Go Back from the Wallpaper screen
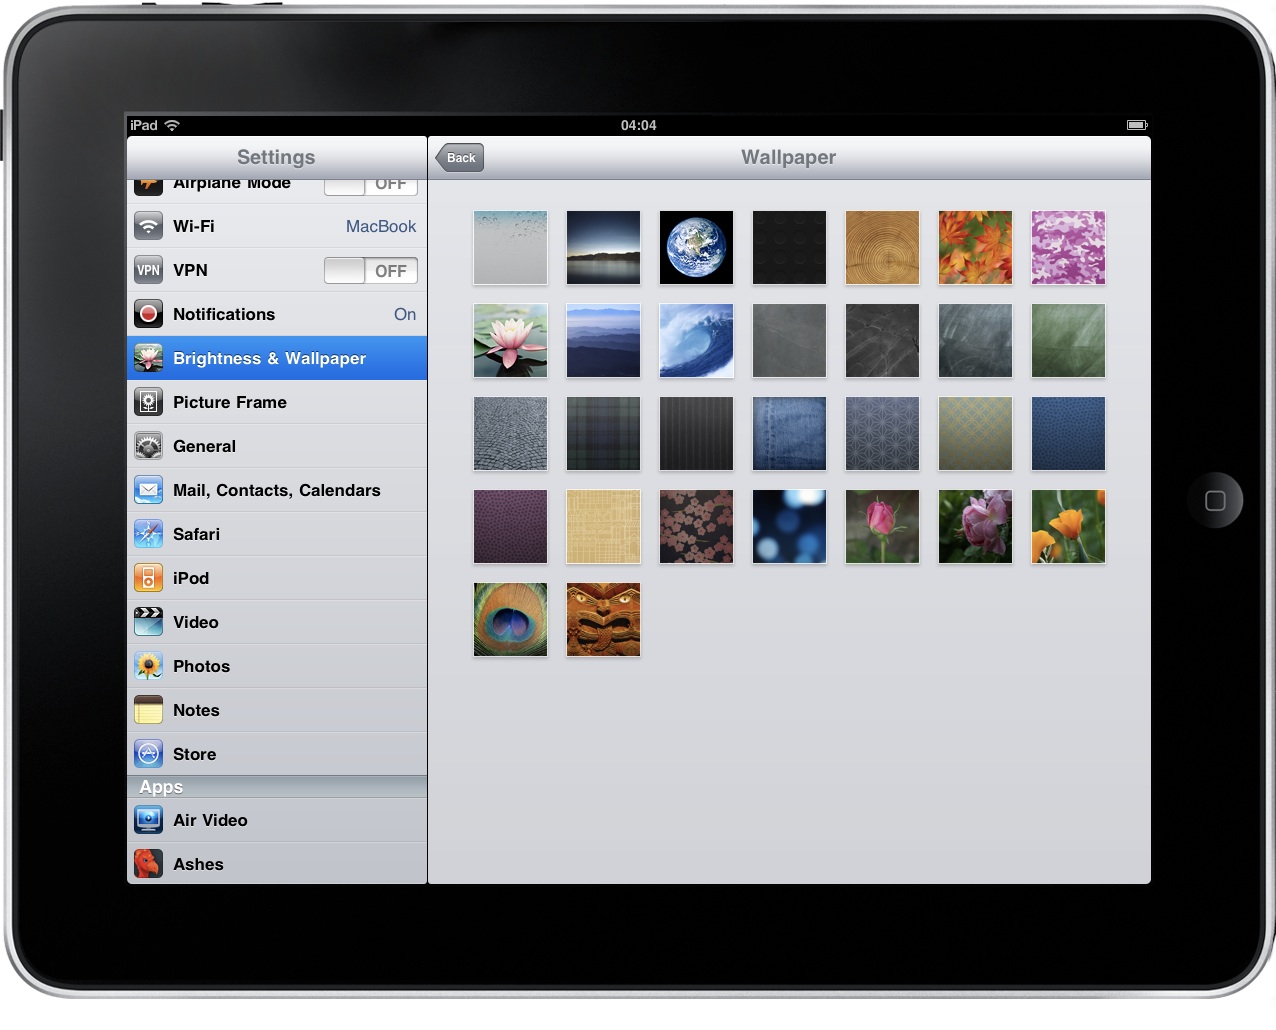This screenshot has width=1276, height=1030. point(460,158)
